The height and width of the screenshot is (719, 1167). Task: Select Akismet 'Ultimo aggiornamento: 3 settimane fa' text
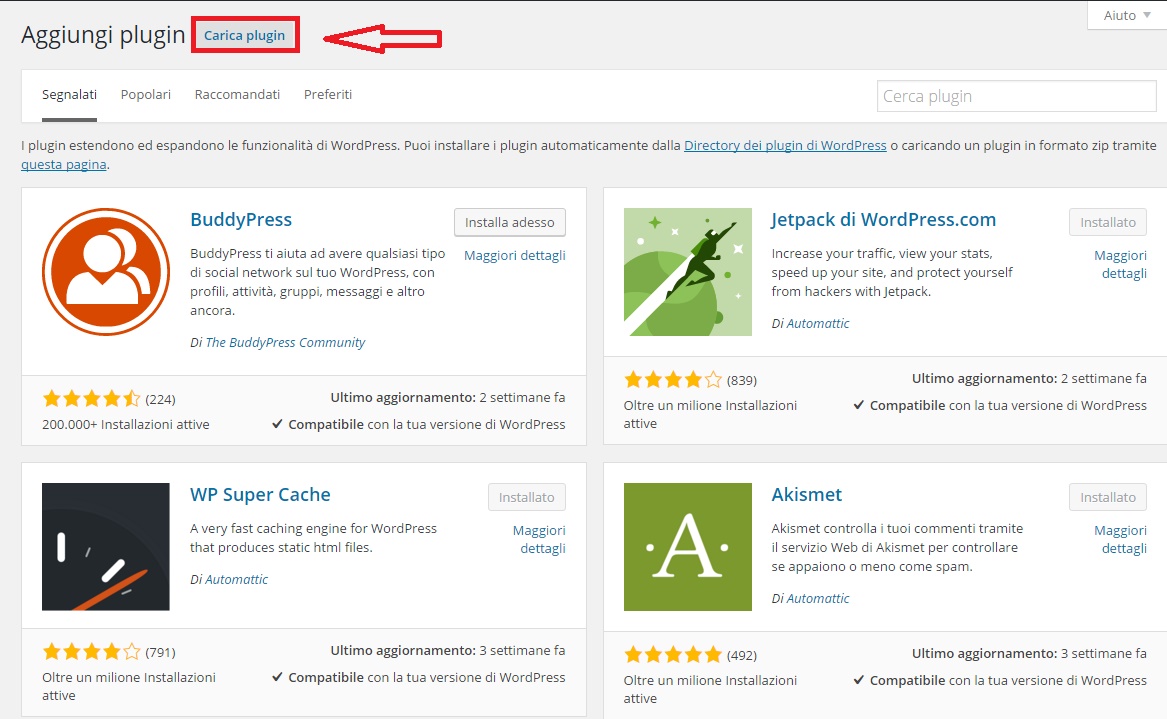pos(1029,654)
